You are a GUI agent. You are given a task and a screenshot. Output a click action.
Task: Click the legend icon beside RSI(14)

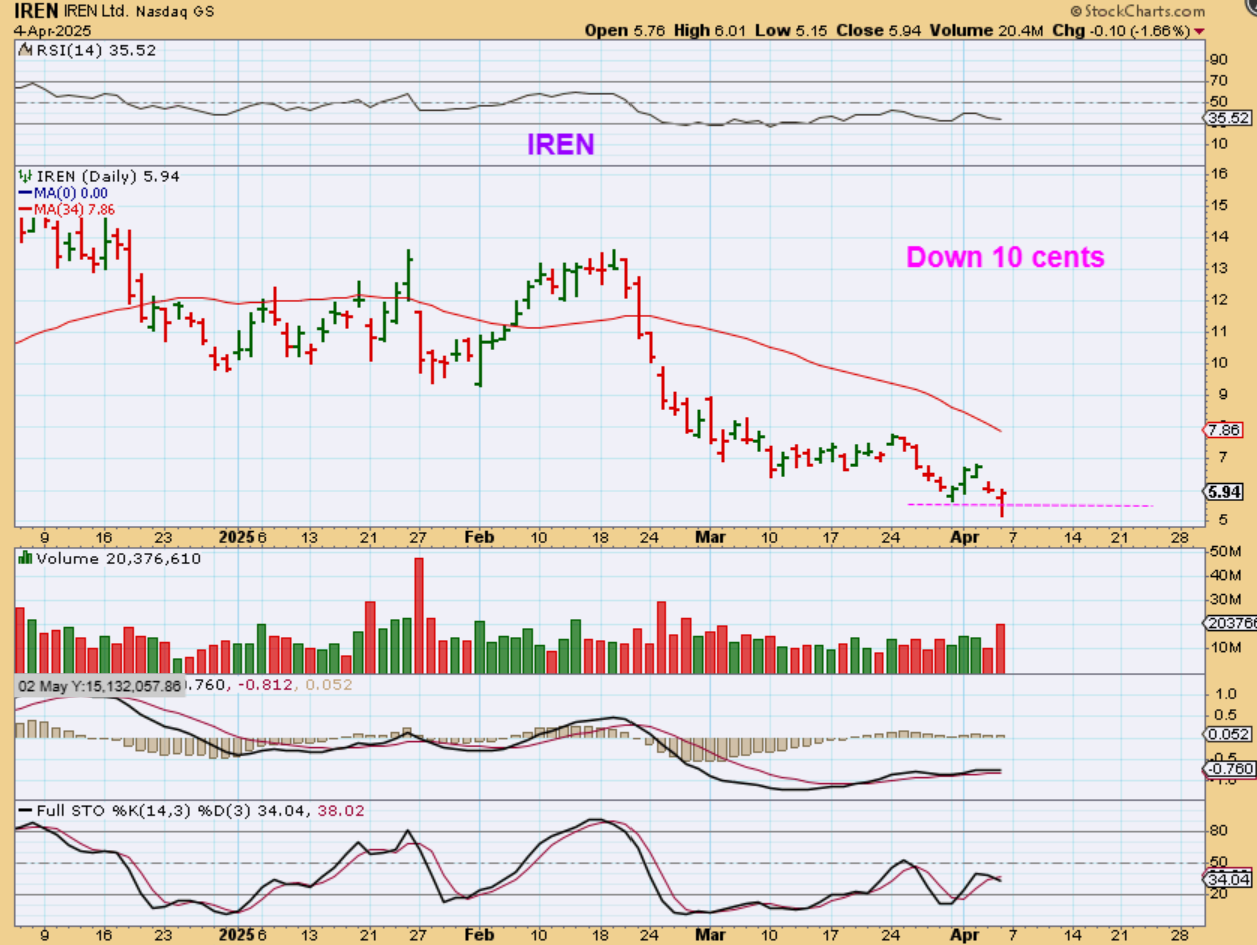25,50
